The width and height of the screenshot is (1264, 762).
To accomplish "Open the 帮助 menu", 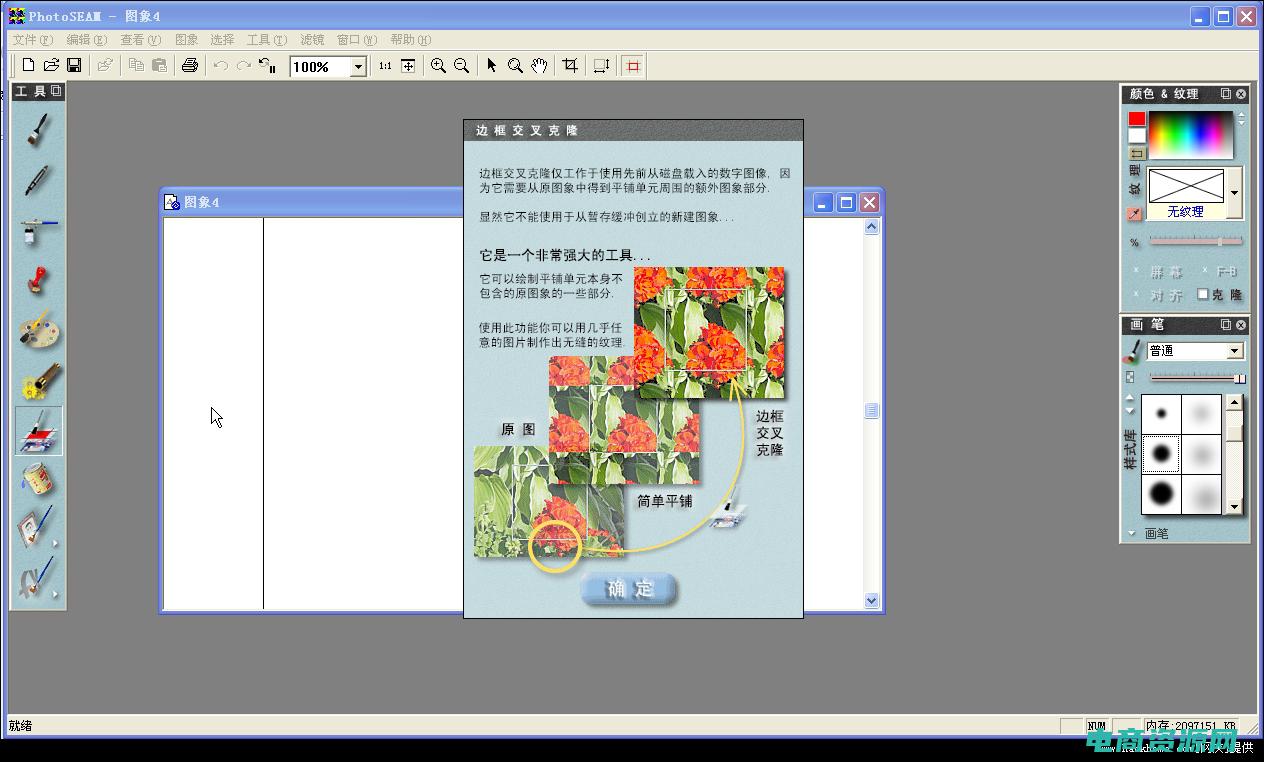I will [410, 40].
